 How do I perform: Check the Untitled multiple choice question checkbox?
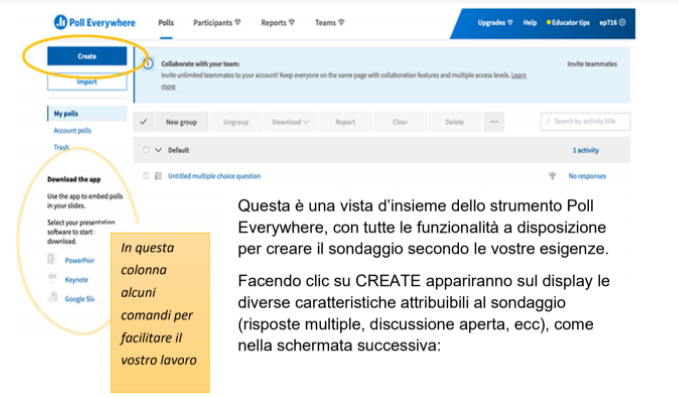click(x=146, y=176)
